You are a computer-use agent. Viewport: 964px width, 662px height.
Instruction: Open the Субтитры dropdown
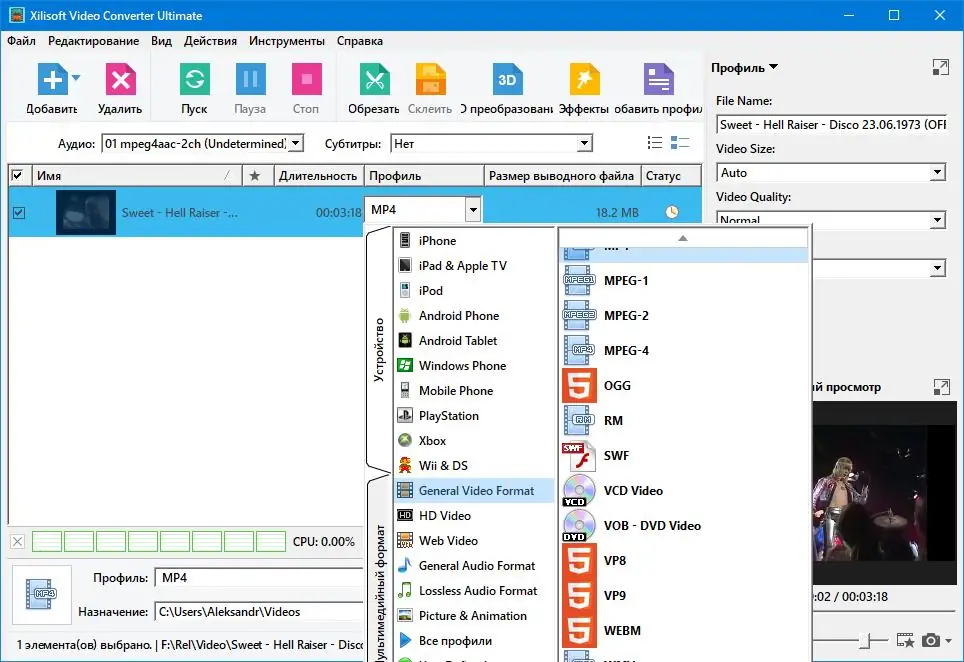click(x=584, y=143)
